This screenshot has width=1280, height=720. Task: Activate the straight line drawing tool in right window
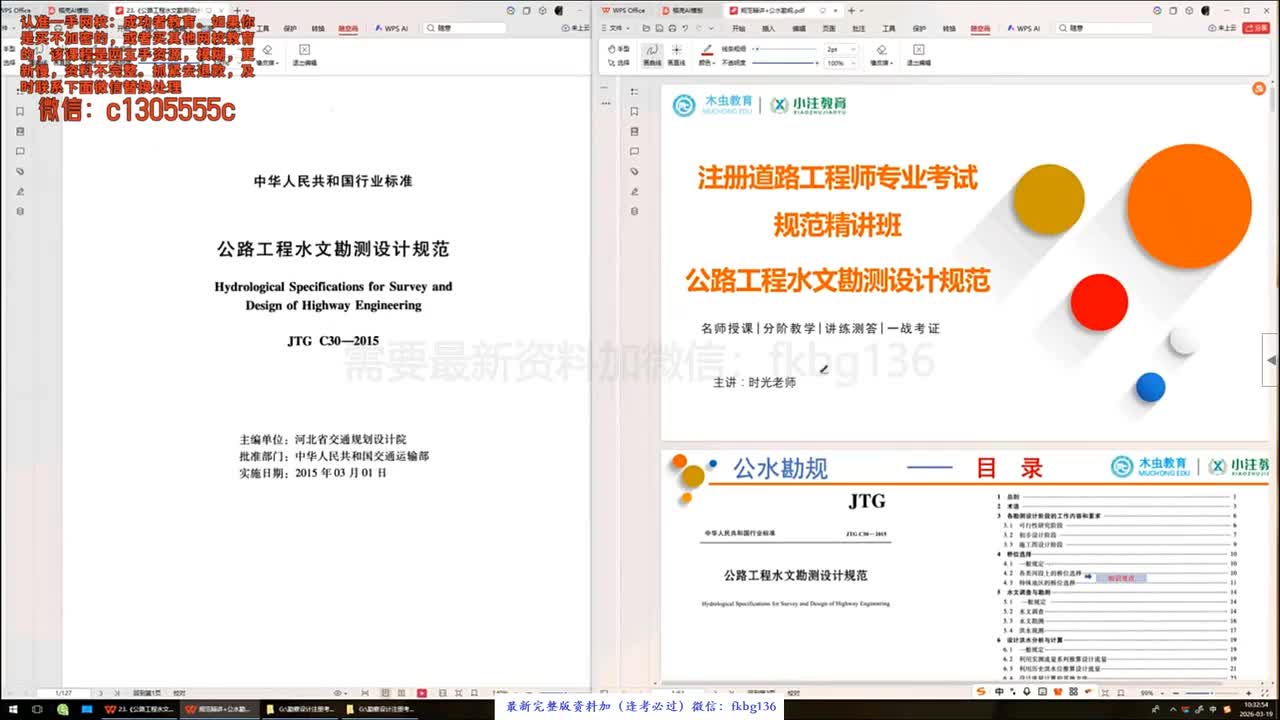click(x=676, y=54)
